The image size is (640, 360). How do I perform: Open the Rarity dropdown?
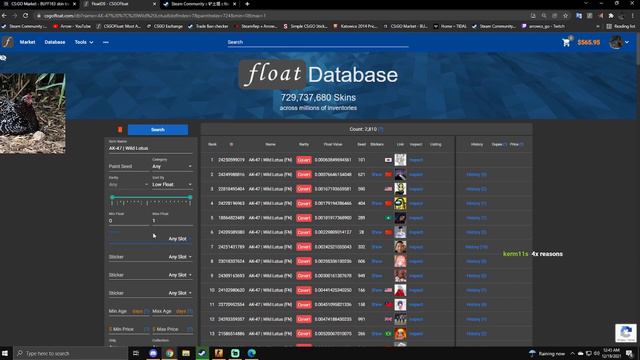coord(128,184)
